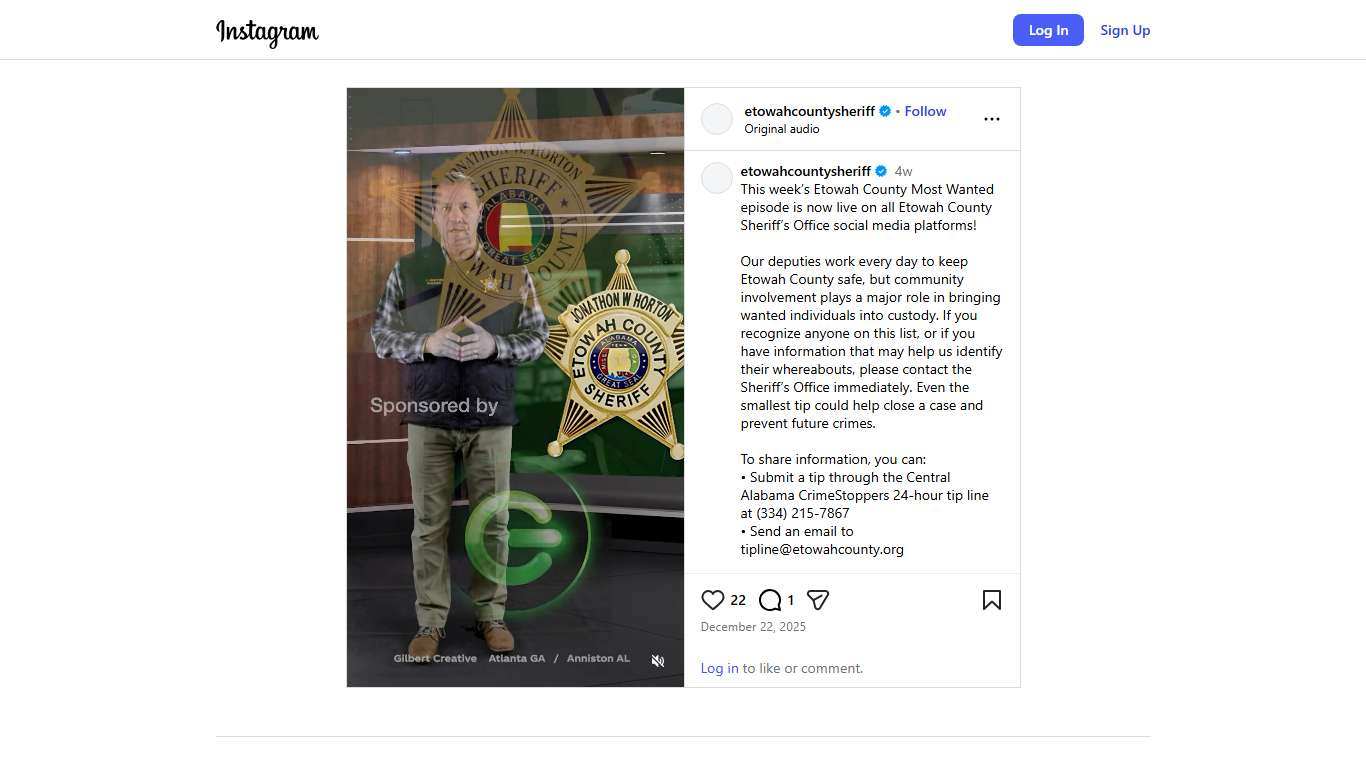The width and height of the screenshot is (1366, 768).
Task: Follow the etowahcountysheriff account
Action: pyautogui.click(x=925, y=111)
